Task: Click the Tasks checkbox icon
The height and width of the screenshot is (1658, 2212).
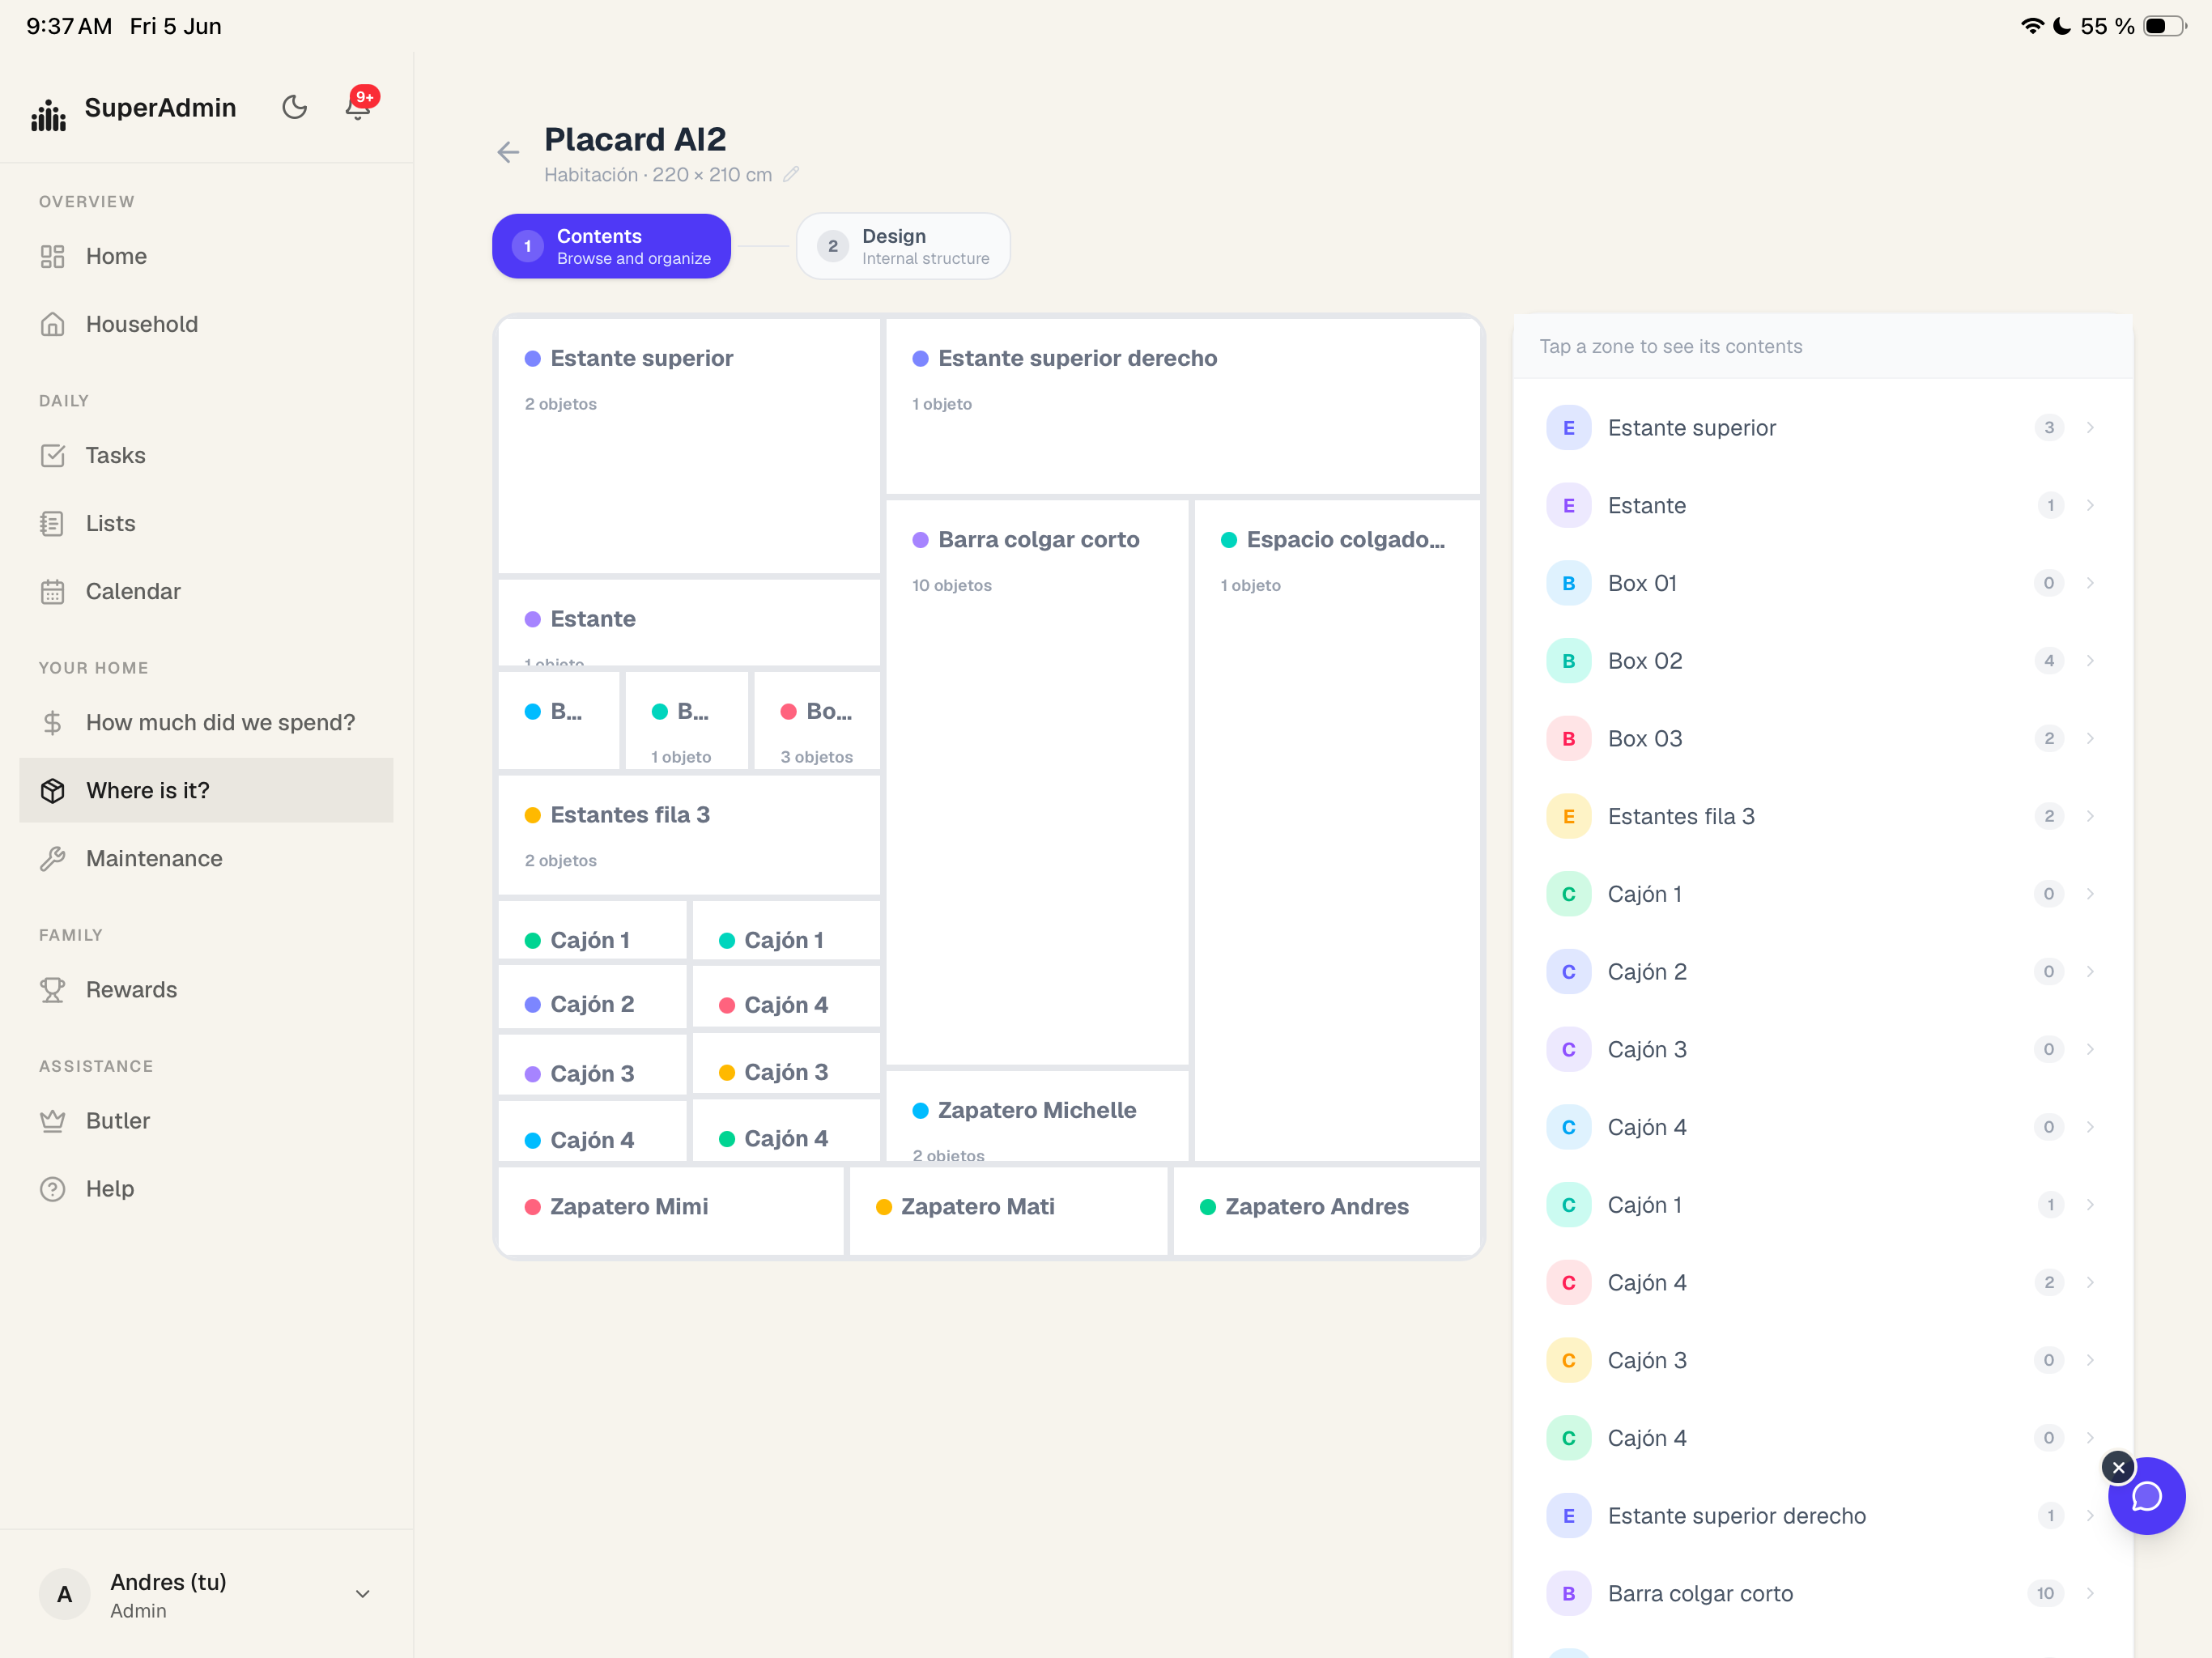Action: 53,455
